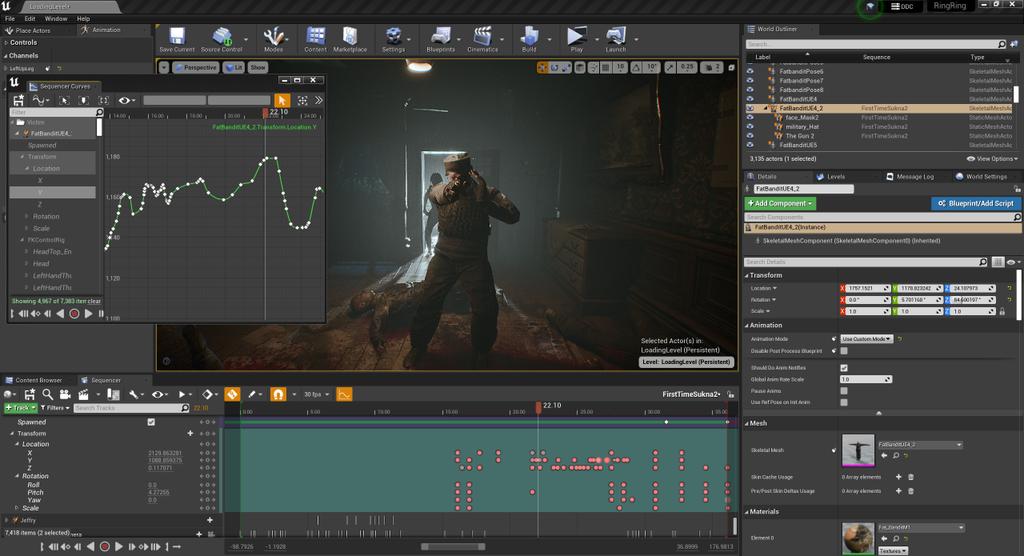Switch to Content Browser tab
1024x556 pixels.
click(39, 380)
